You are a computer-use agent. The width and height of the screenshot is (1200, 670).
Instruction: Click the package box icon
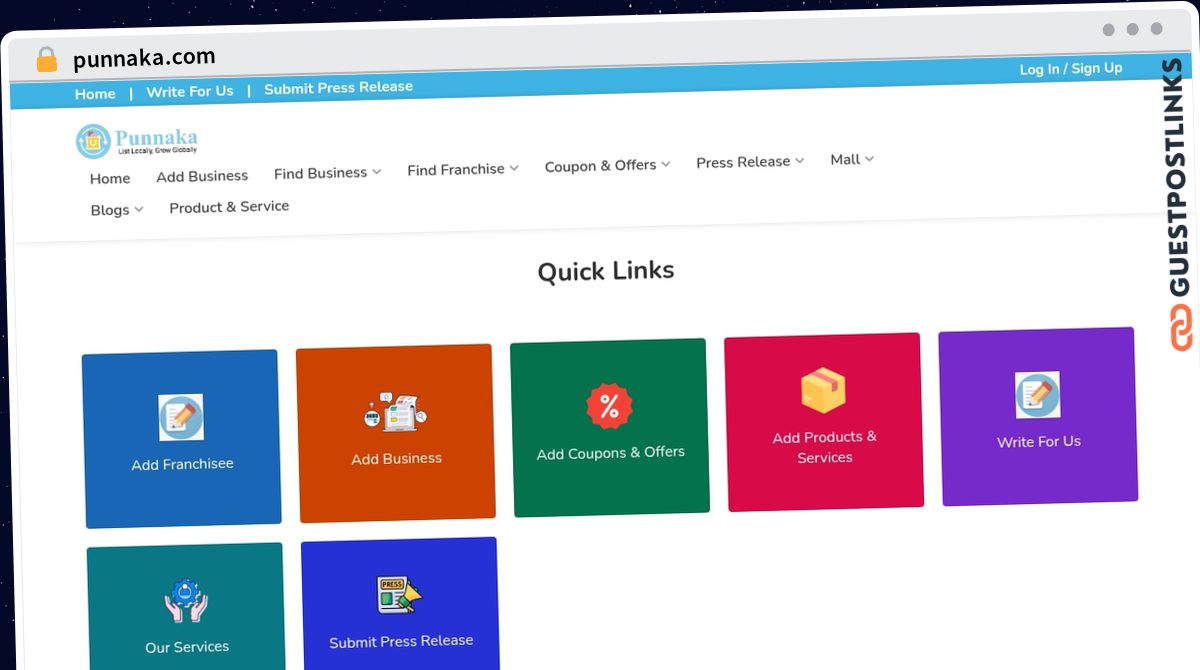(x=823, y=390)
